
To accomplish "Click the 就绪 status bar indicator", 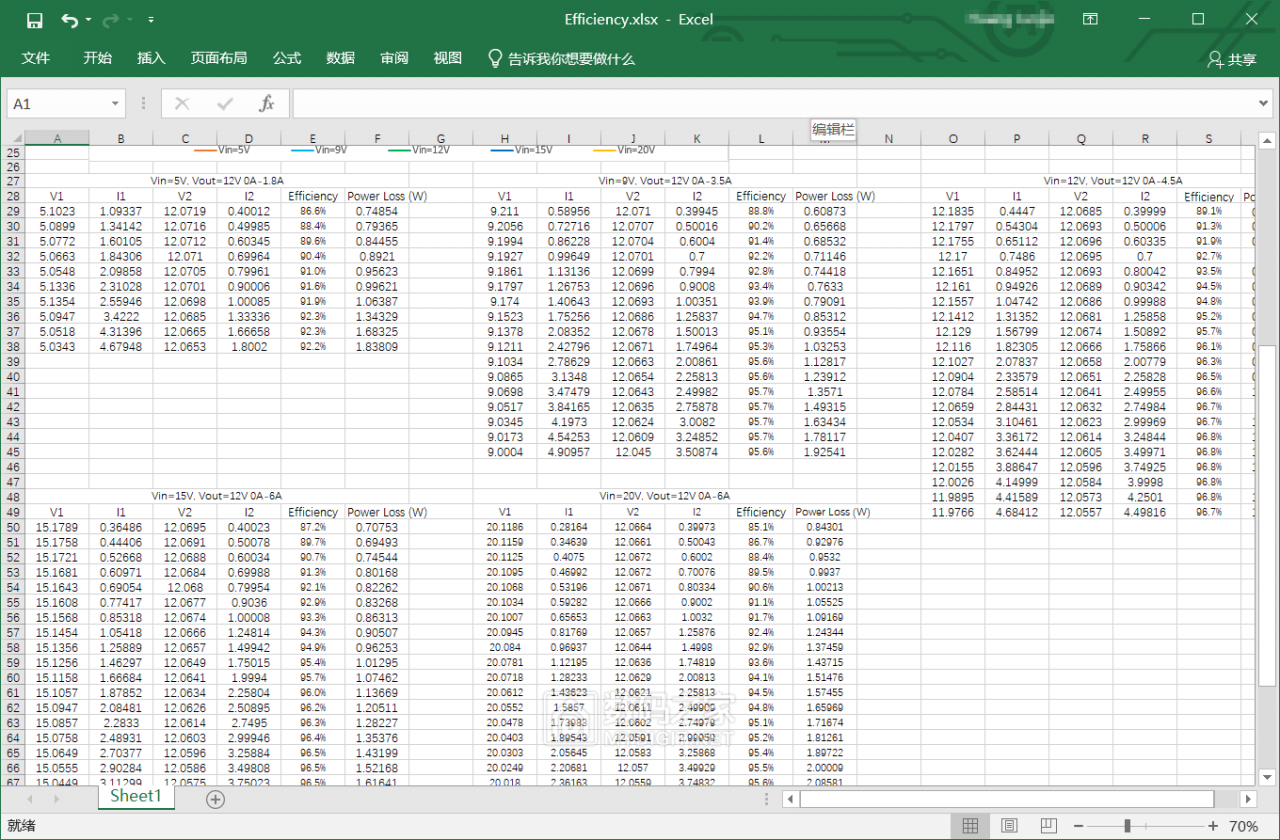I will (x=21, y=826).
